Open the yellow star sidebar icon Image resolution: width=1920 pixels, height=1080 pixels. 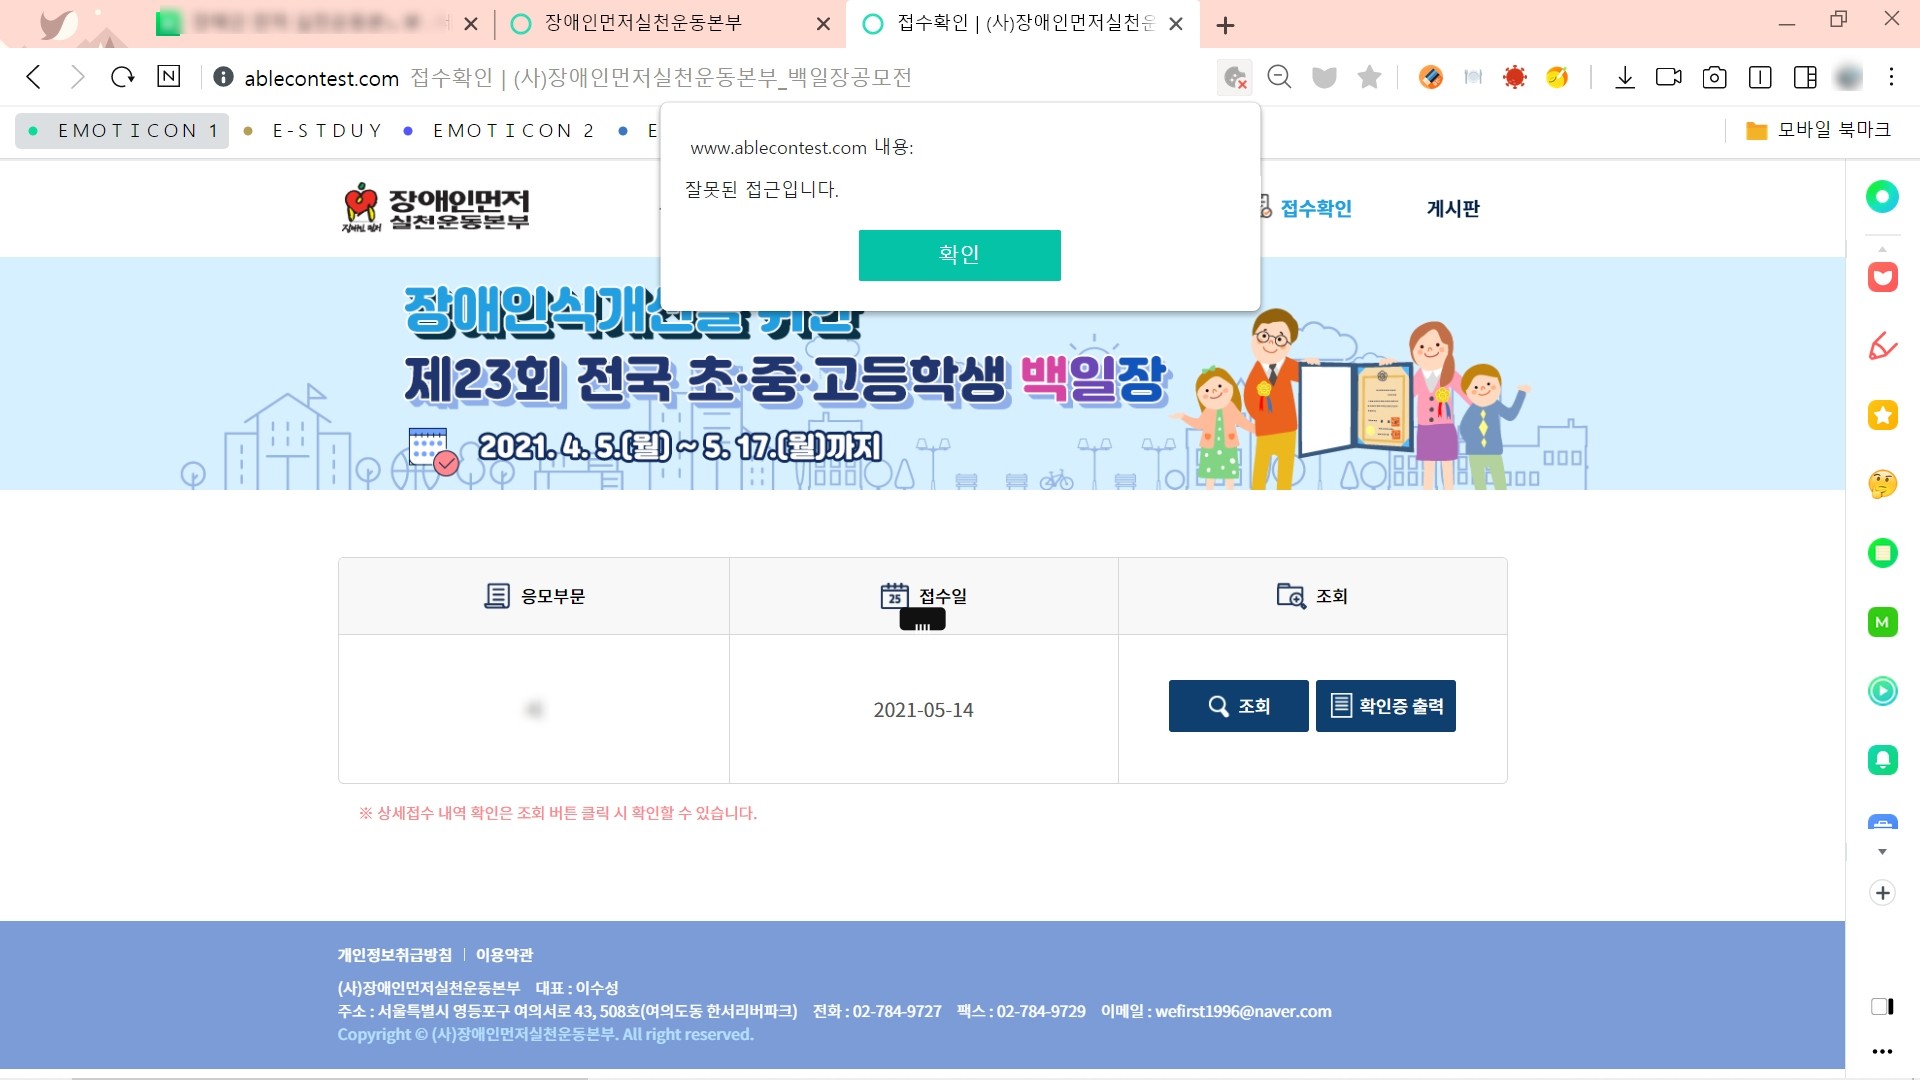1882,415
